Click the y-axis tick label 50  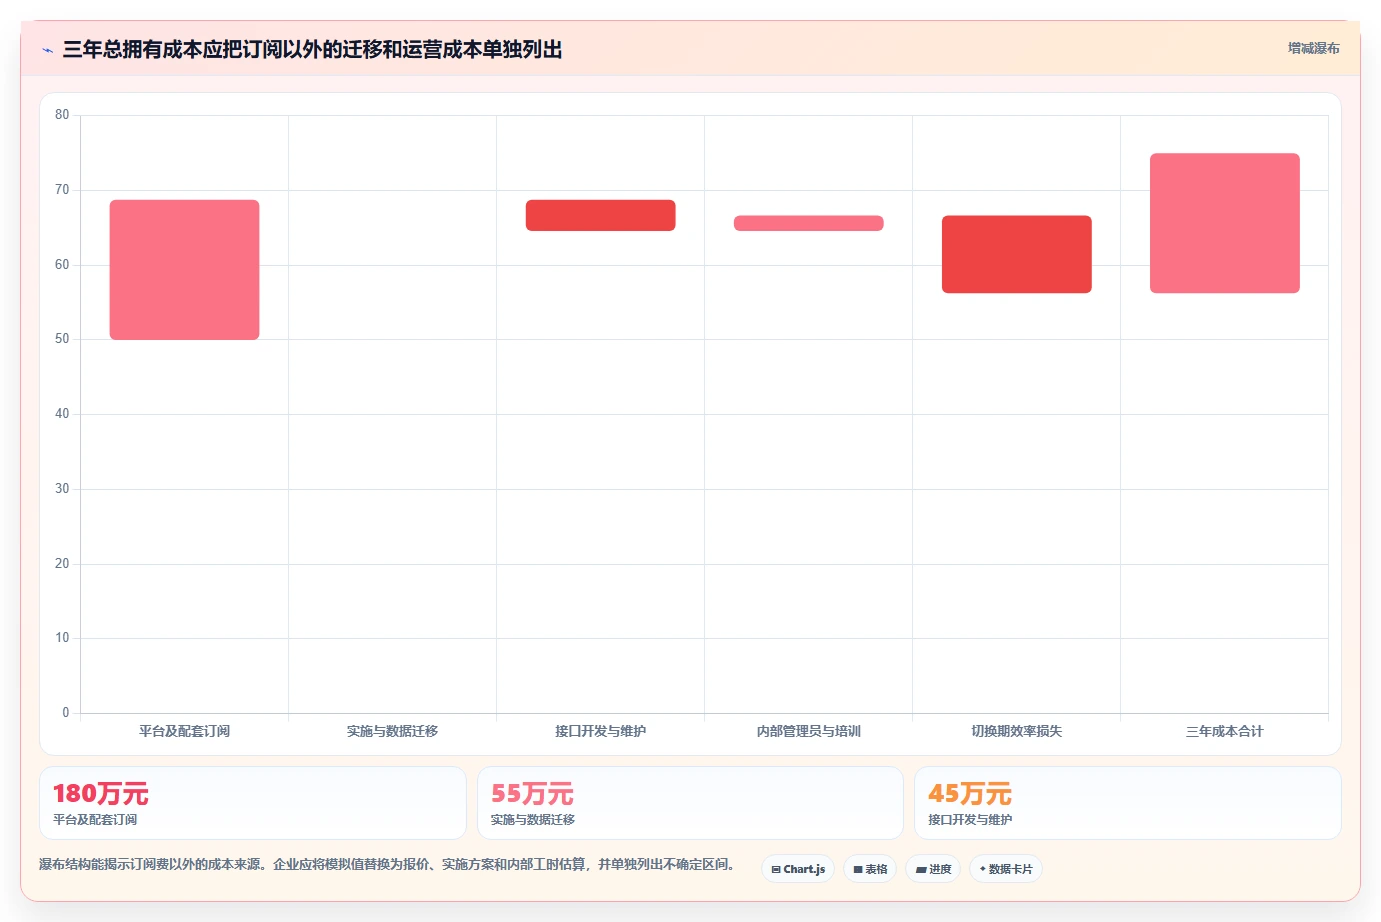62,339
